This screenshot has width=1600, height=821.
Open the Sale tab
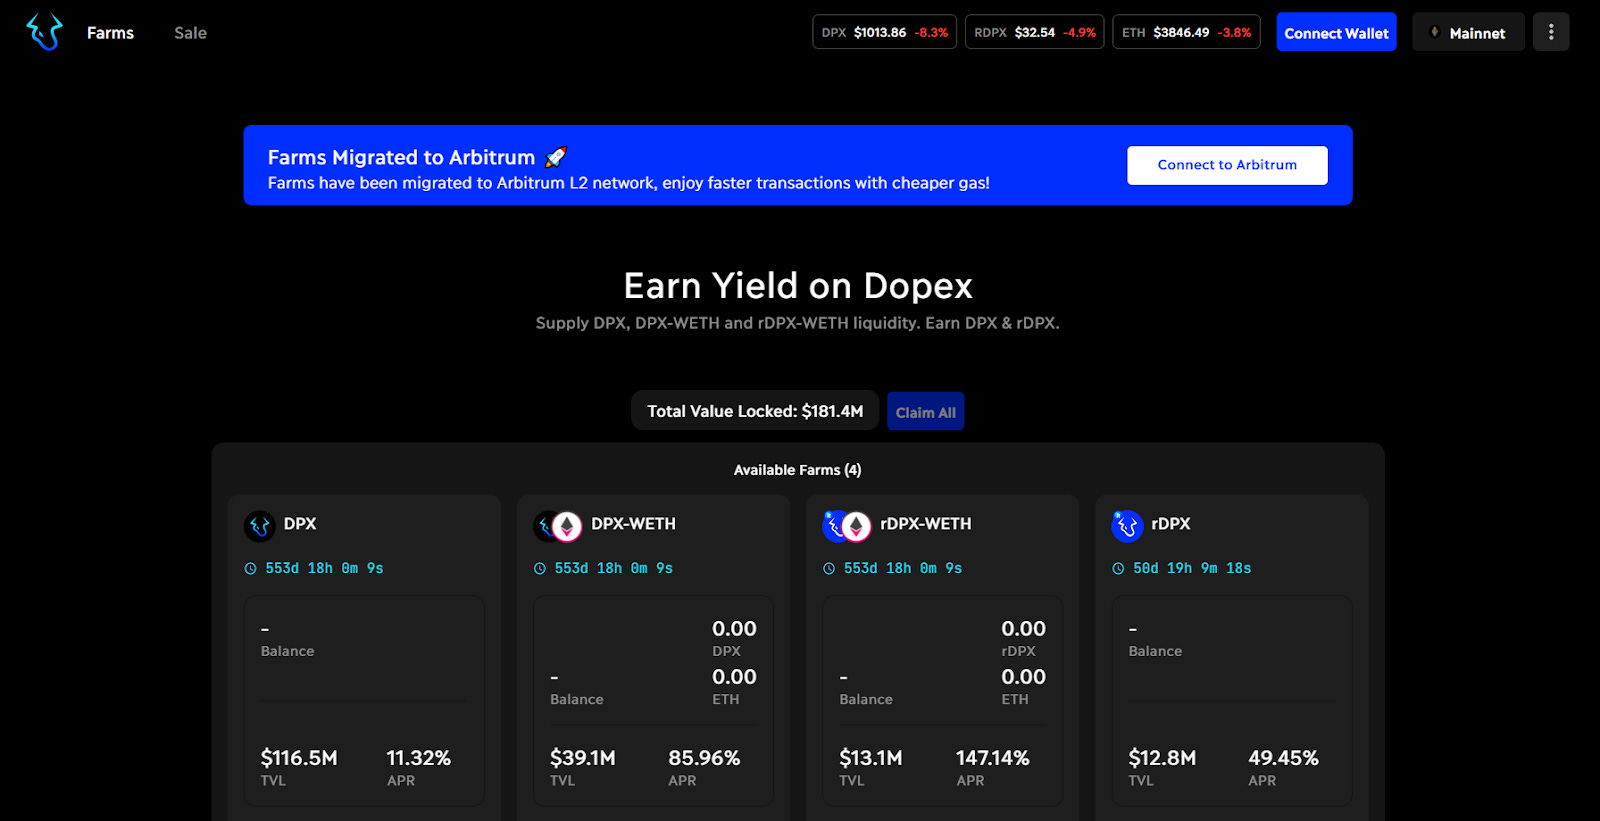(190, 33)
